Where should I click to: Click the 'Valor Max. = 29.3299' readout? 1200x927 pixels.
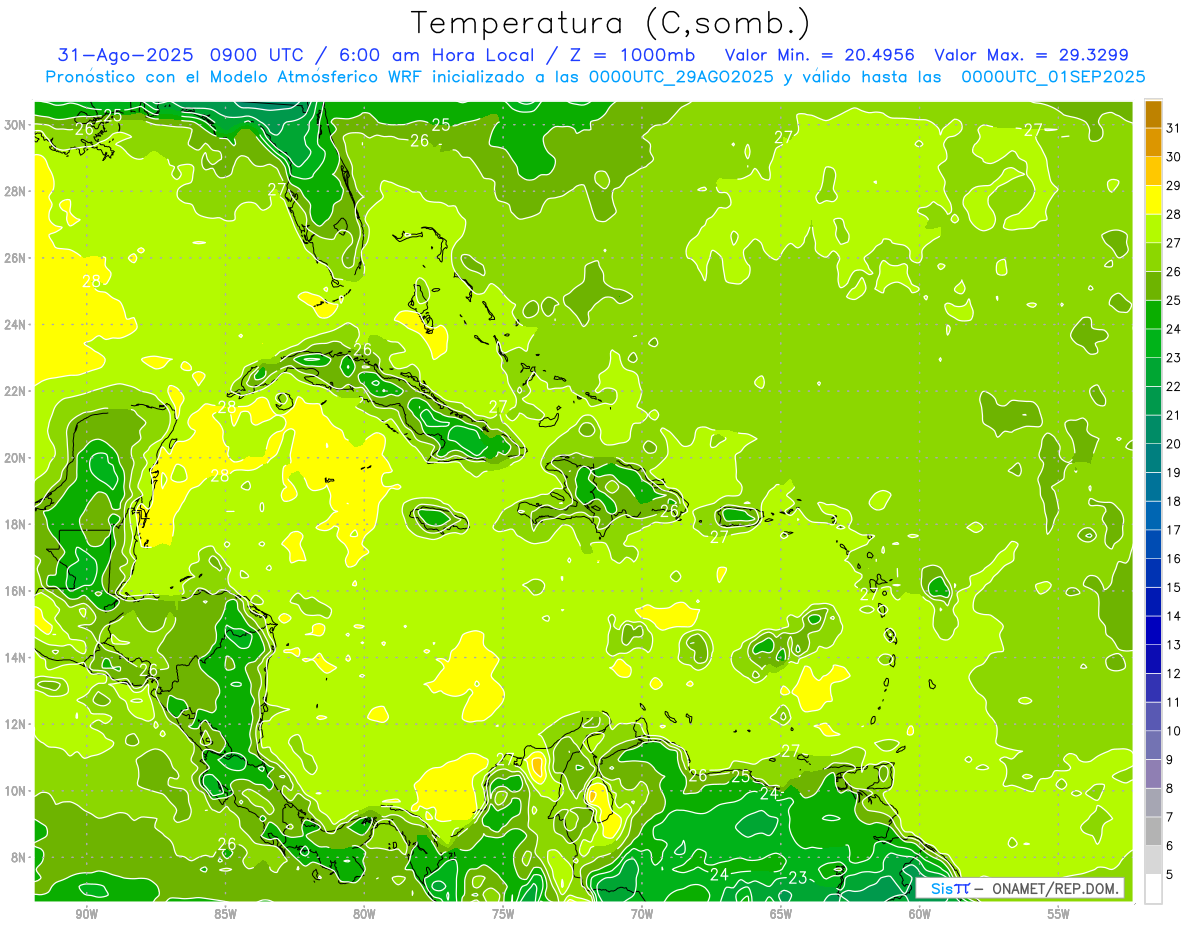[1031, 55]
